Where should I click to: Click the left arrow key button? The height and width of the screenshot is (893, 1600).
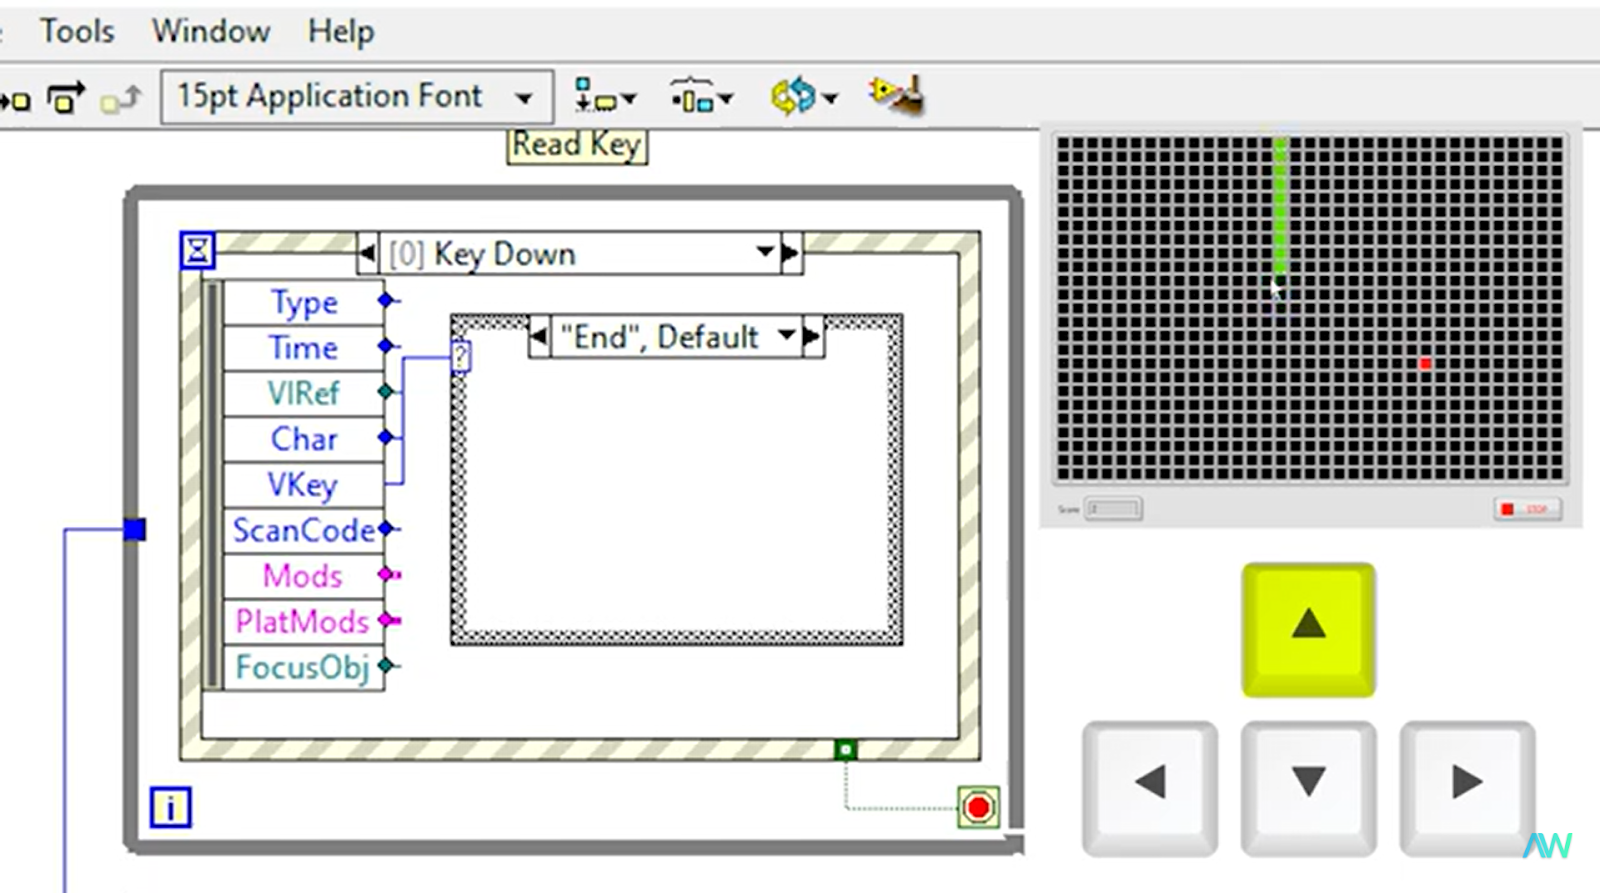[1150, 787]
